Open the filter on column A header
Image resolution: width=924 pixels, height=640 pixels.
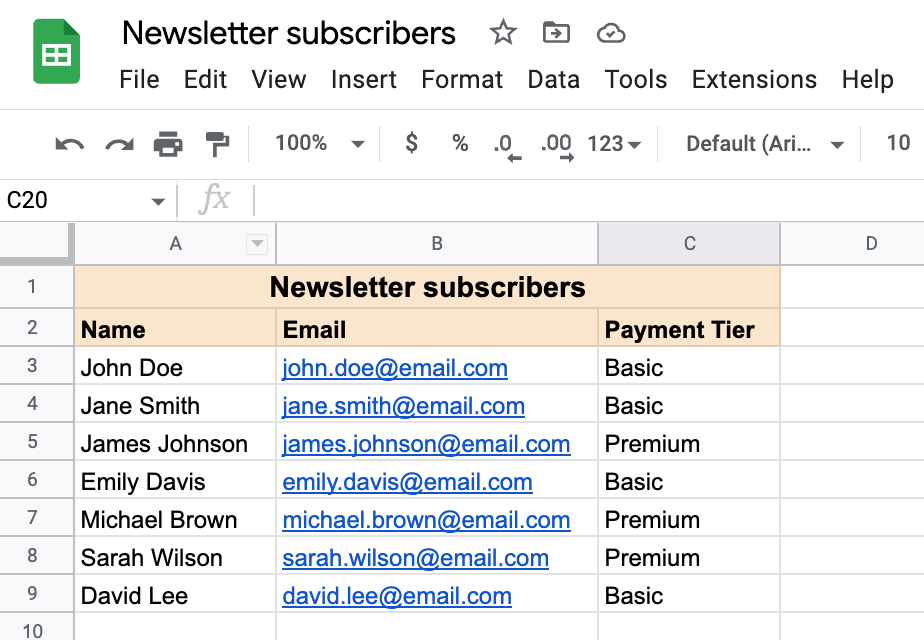257,243
